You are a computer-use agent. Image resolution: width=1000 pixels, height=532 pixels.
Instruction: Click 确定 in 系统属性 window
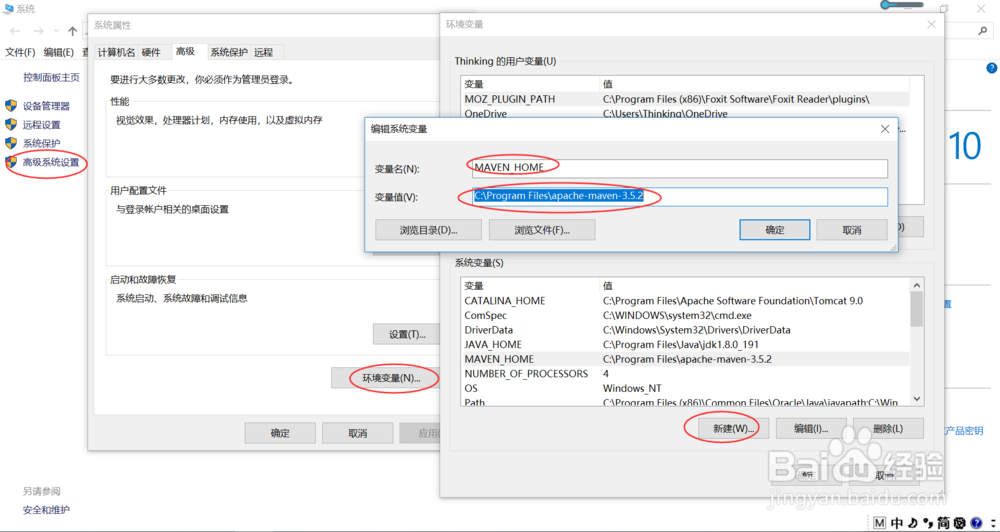[x=280, y=433]
